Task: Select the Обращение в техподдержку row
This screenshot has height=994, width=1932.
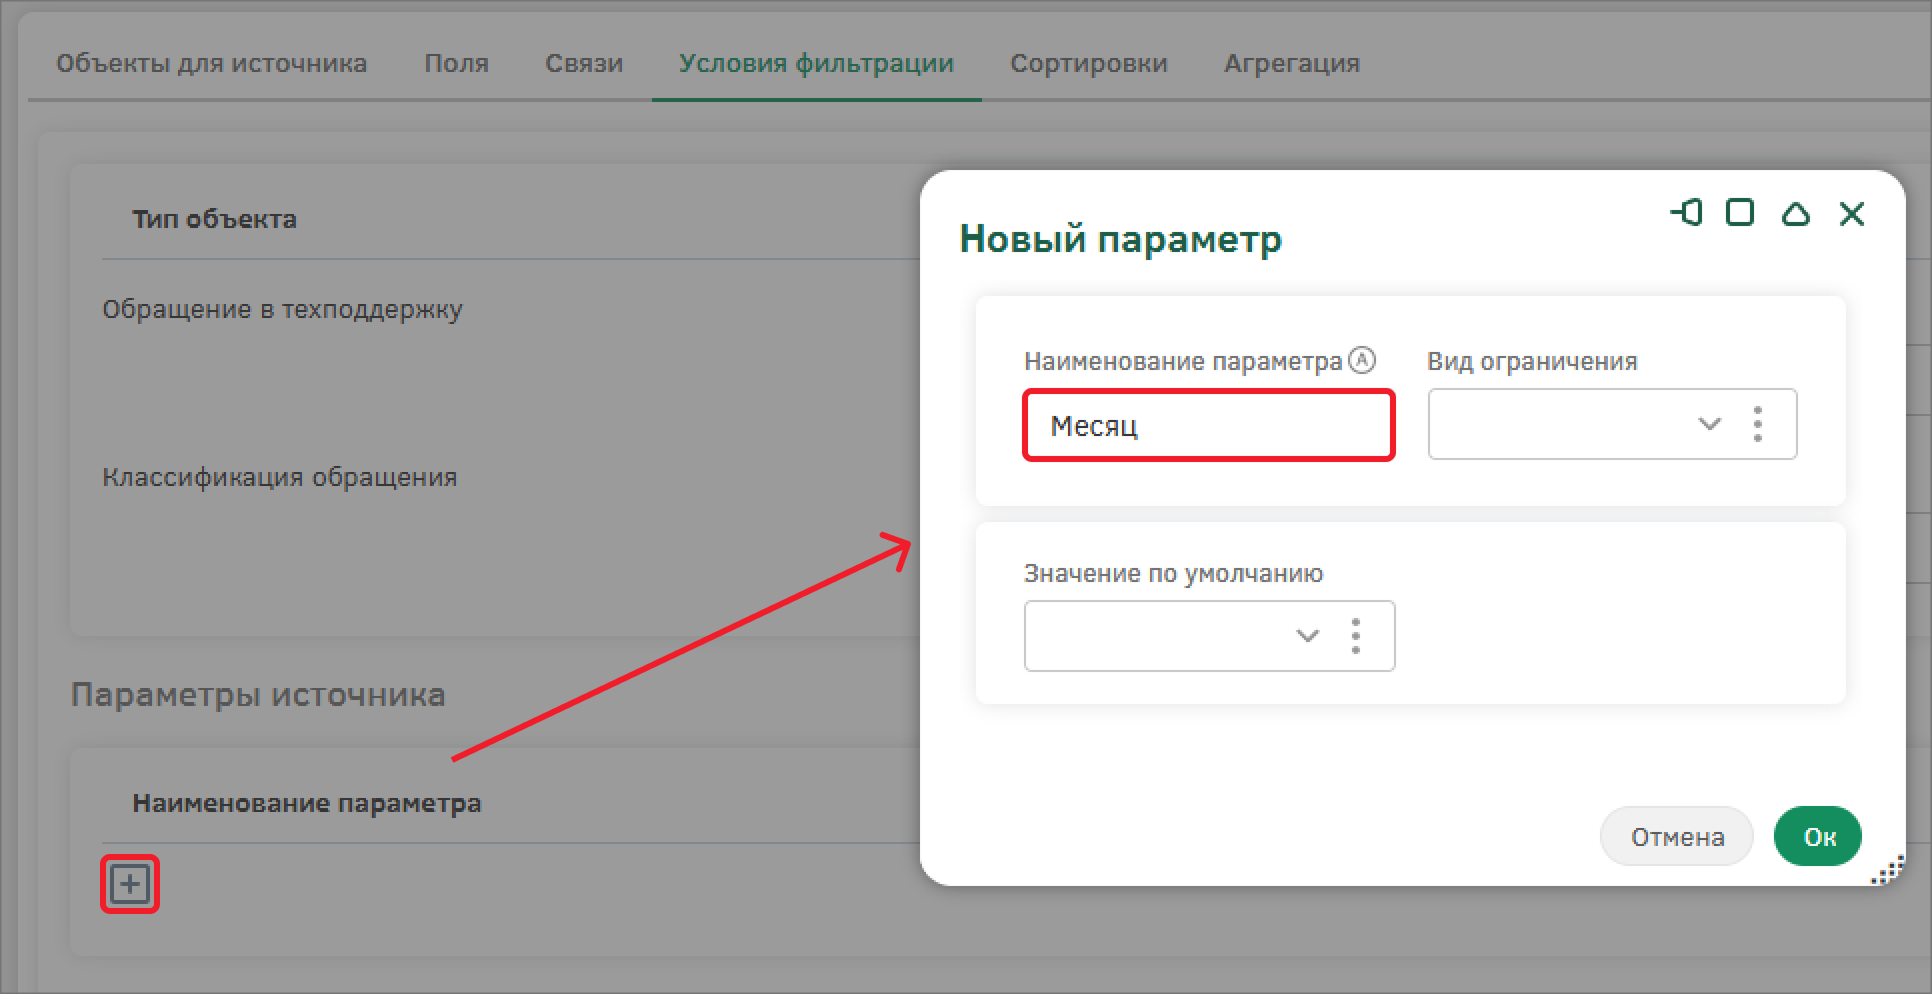Action: tap(282, 309)
